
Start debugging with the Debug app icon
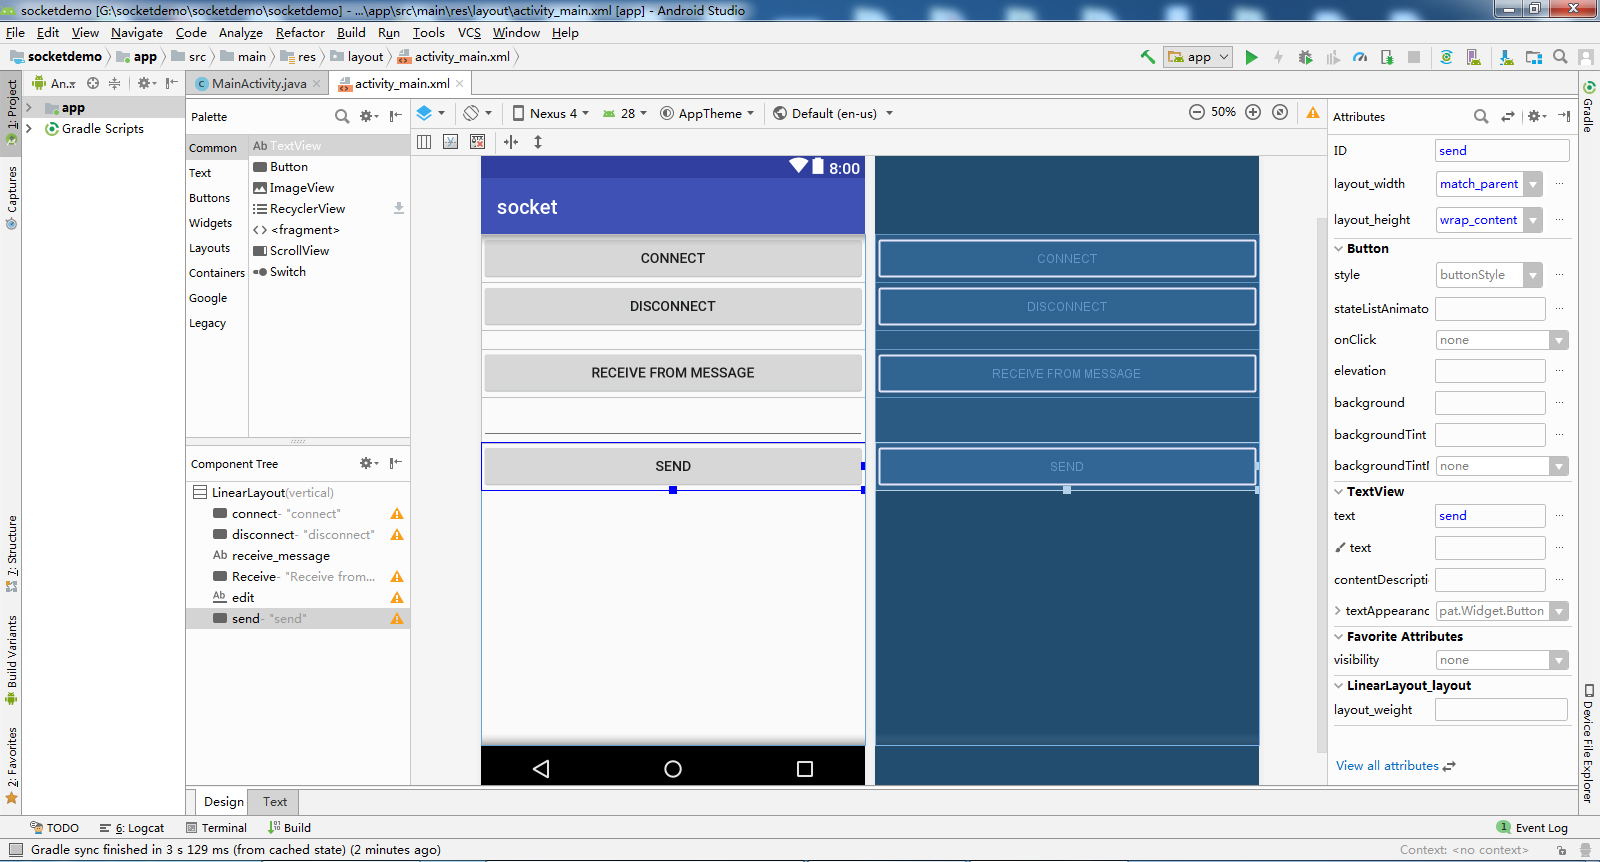click(x=1305, y=57)
